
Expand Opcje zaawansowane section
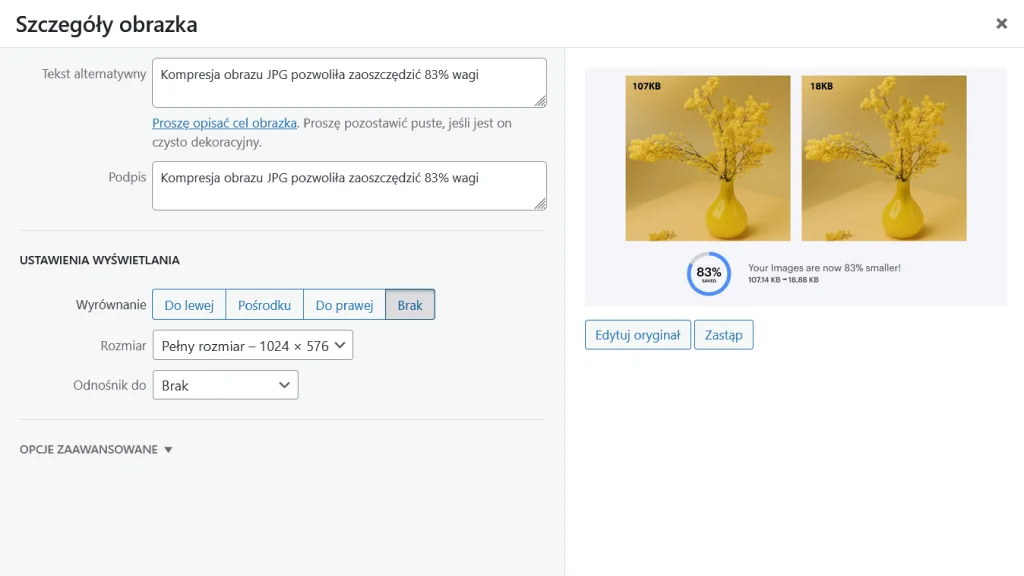(x=96, y=450)
